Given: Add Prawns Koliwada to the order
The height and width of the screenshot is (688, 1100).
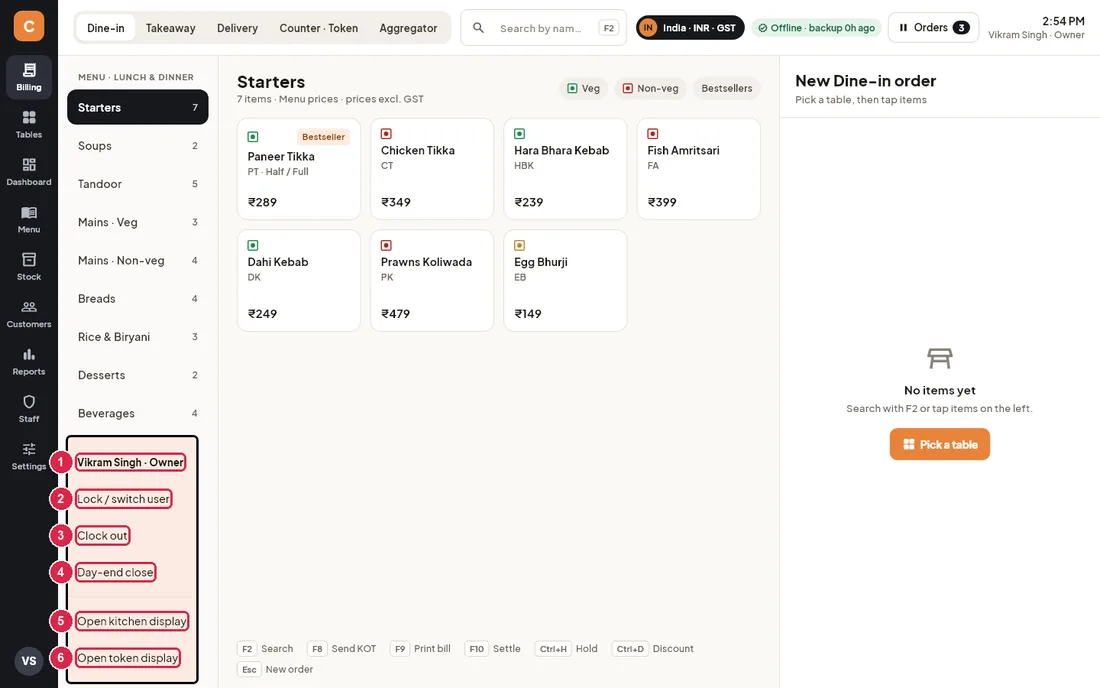Looking at the screenshot, I should 432,281.
